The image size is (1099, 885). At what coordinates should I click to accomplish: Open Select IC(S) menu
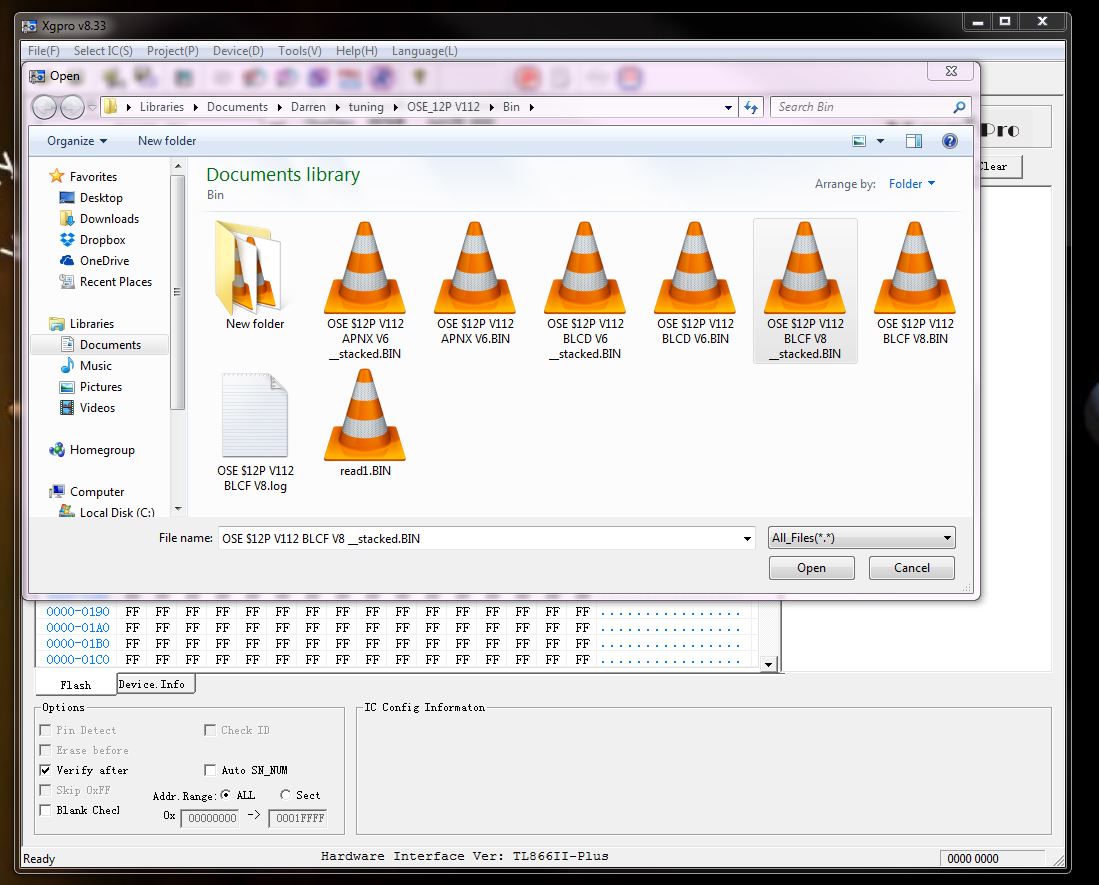pos(103,51)
